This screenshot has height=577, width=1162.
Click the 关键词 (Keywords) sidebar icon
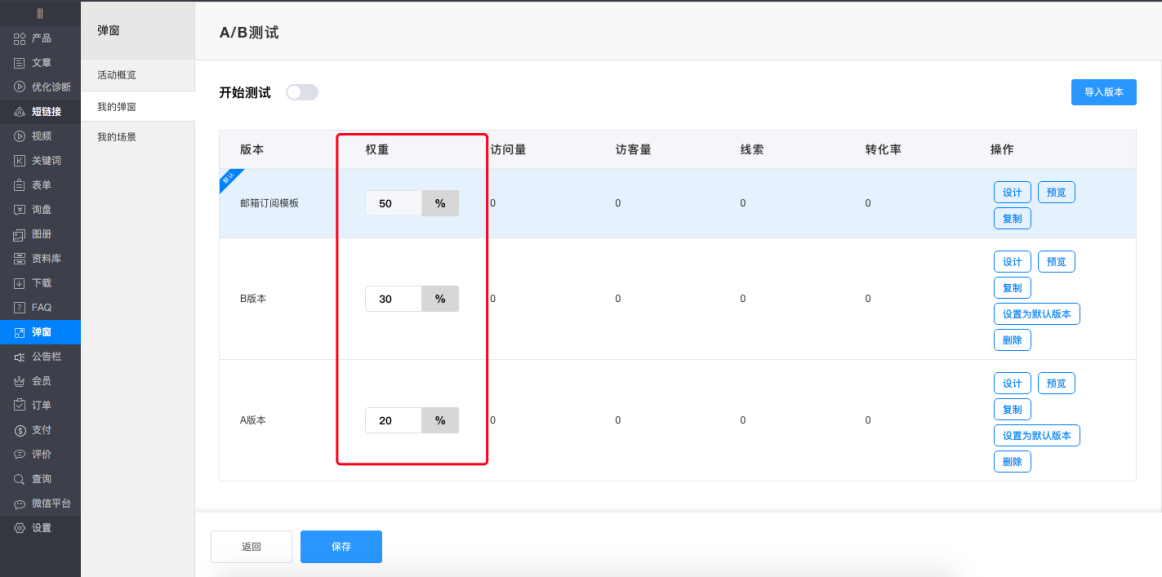coord(40,160)
